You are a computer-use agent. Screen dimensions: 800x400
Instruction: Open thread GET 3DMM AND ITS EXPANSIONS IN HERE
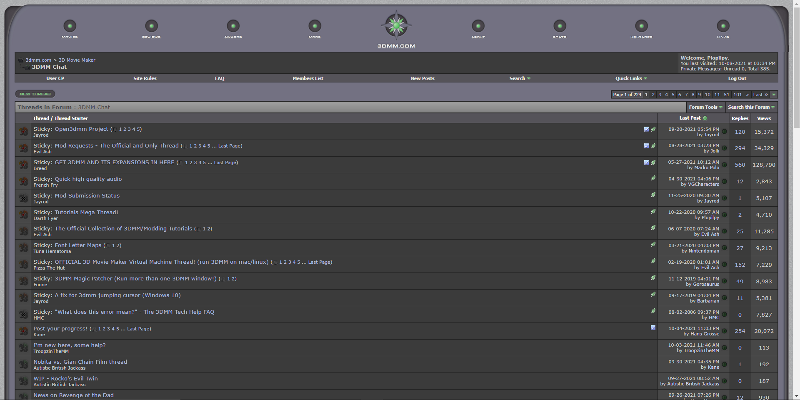tap(114, 163)
